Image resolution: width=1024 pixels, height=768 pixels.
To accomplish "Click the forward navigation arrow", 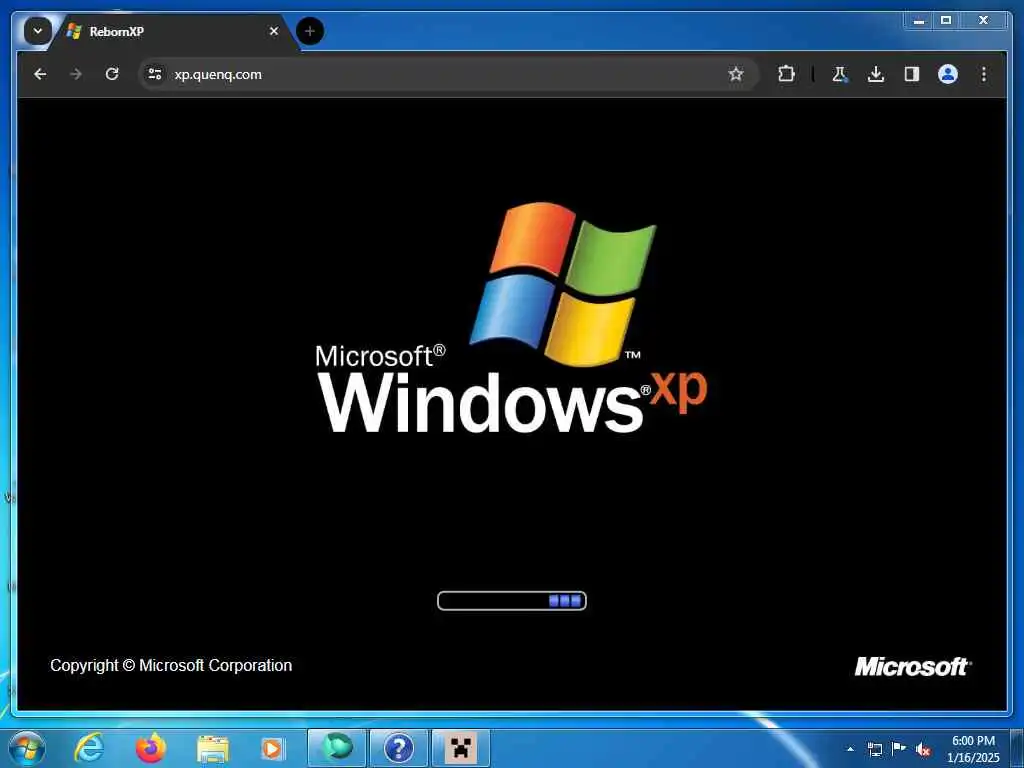I will point(76,74).
